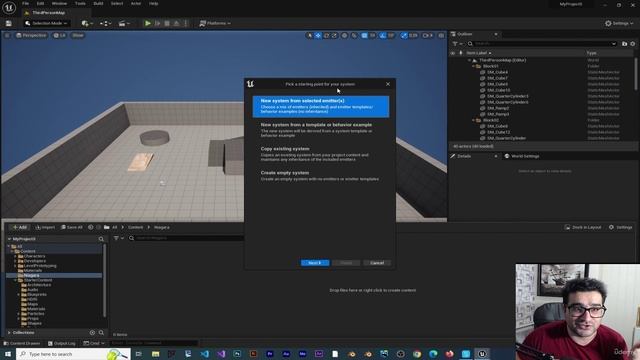Close the Pick a starting point dialog
The width and height of the screenshot is (640, 360).
click(x=388, y=84)
